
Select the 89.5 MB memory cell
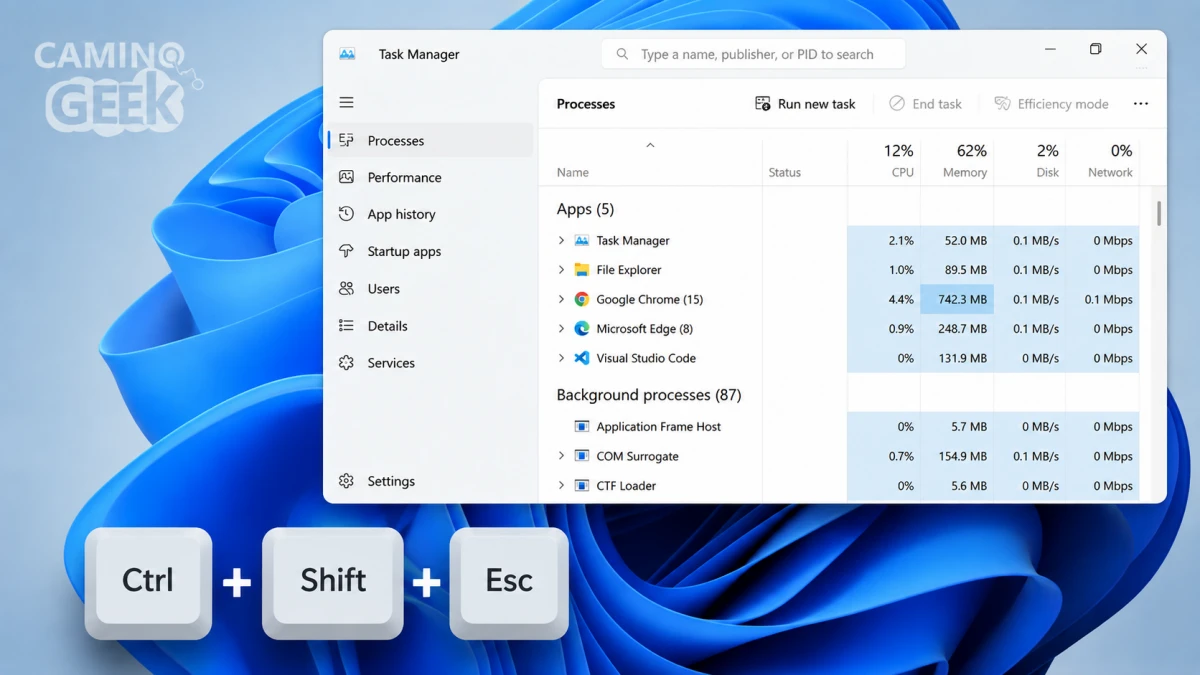coord(957,270)
